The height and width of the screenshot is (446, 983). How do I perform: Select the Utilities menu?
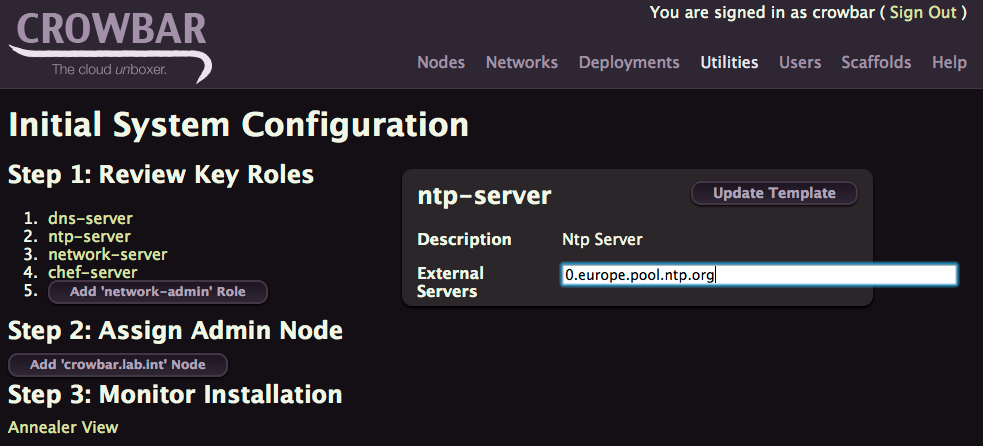(729, 63)
